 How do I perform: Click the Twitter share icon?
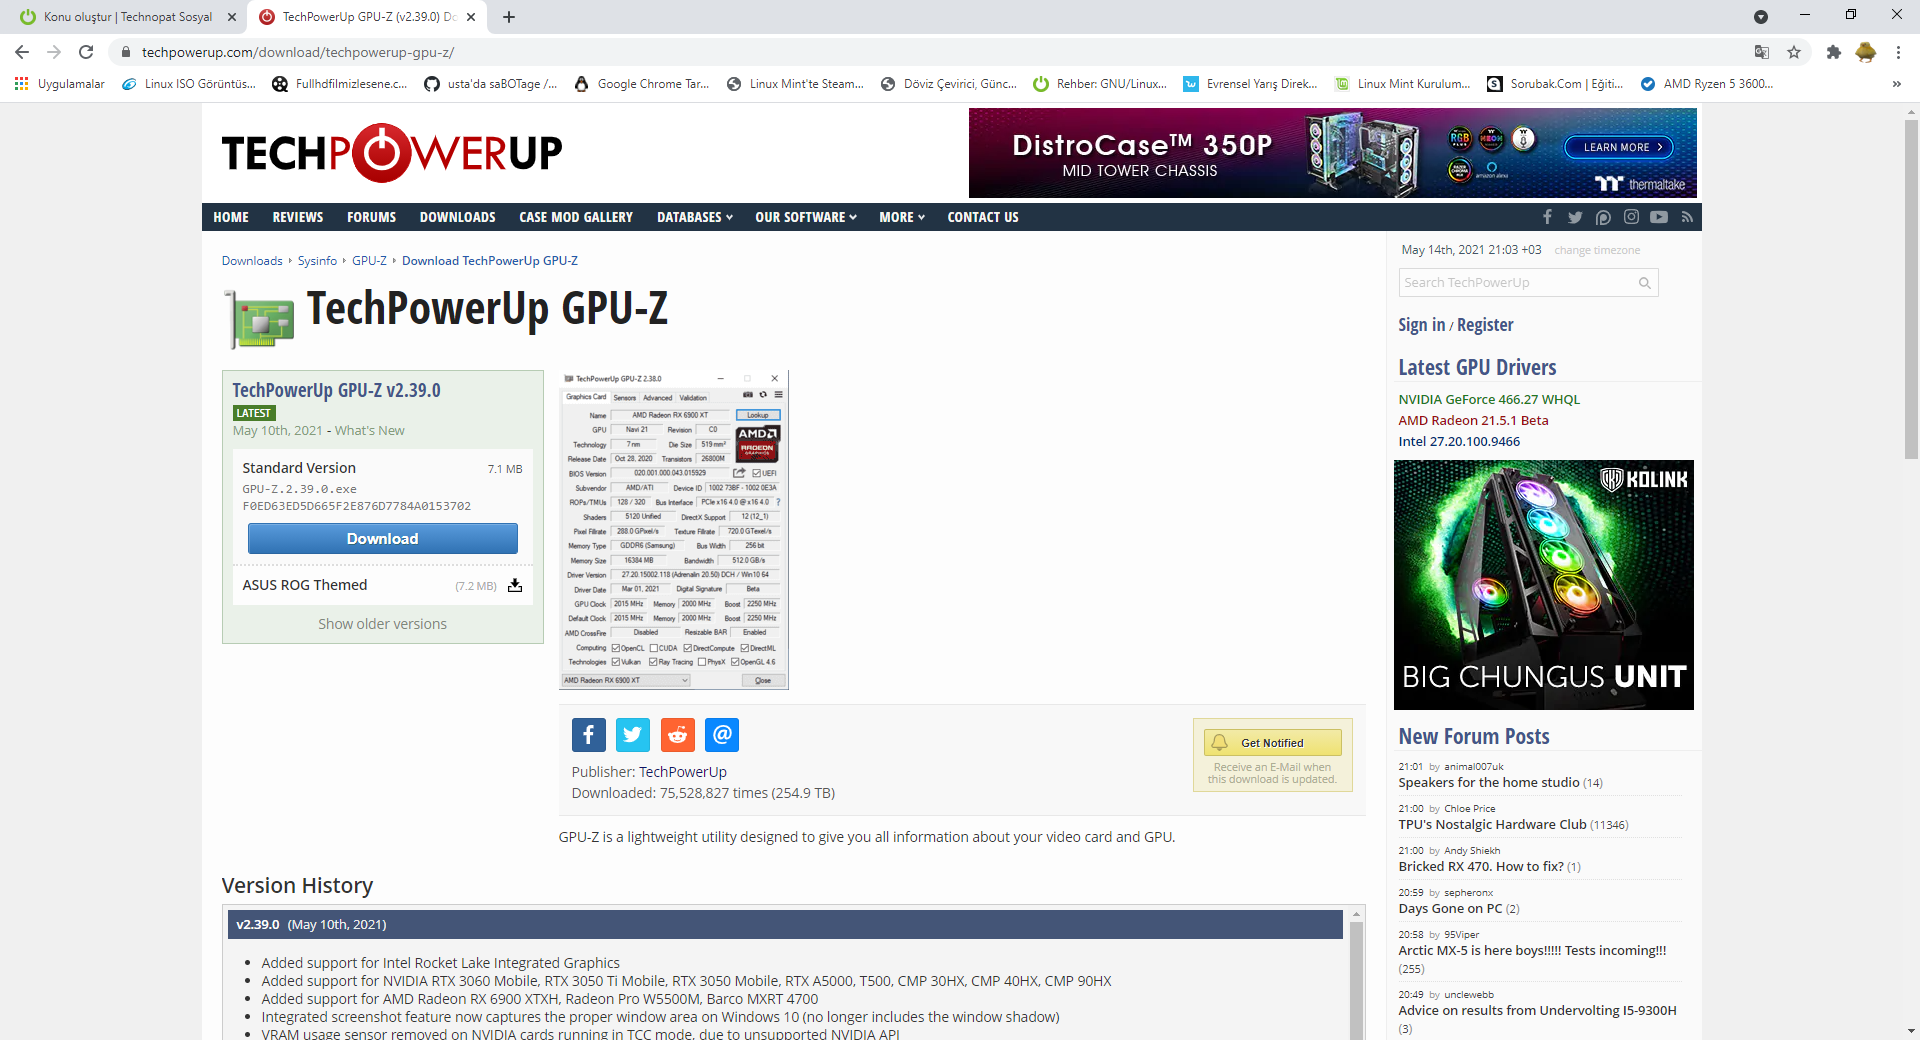pyautogui.click(x=633, y=735)
